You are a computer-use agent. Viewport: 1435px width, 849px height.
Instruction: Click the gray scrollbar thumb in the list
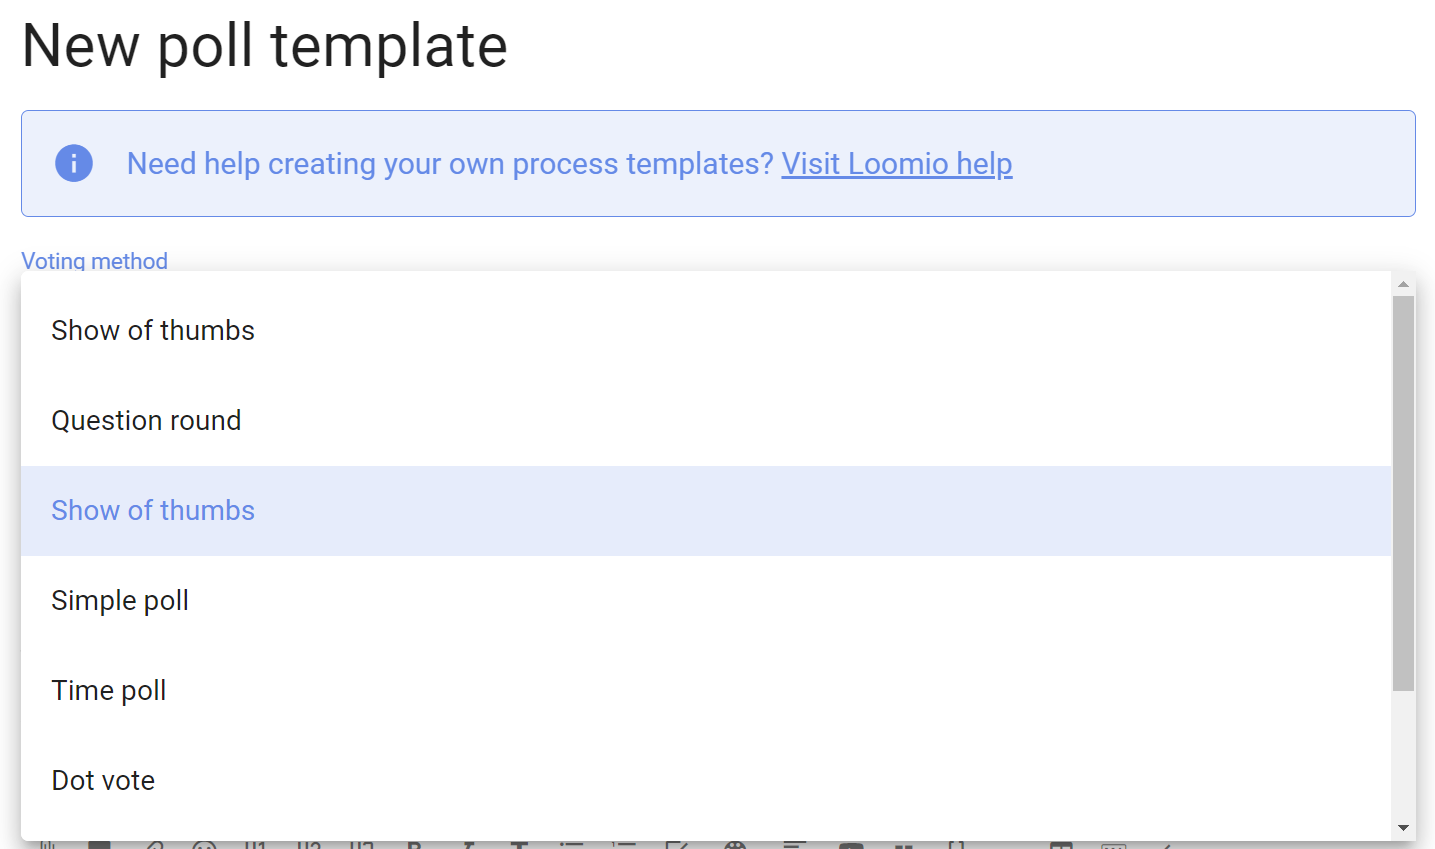(1403, 493)
